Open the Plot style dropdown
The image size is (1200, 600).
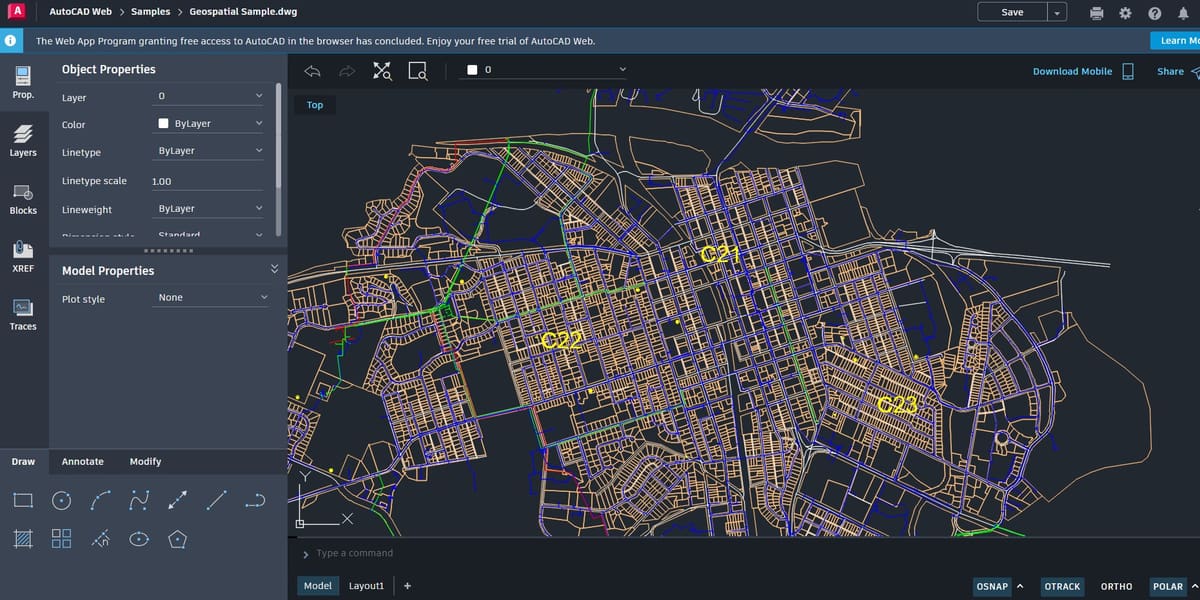[212, 298]
